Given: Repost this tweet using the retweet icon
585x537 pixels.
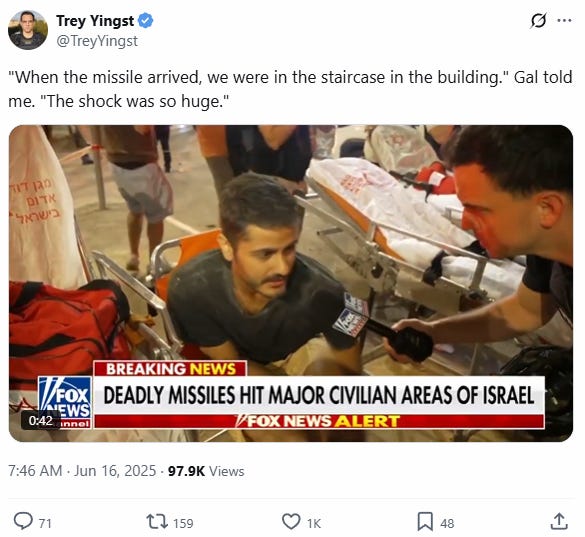Looking at the screenshot, I should pos(157,522).
